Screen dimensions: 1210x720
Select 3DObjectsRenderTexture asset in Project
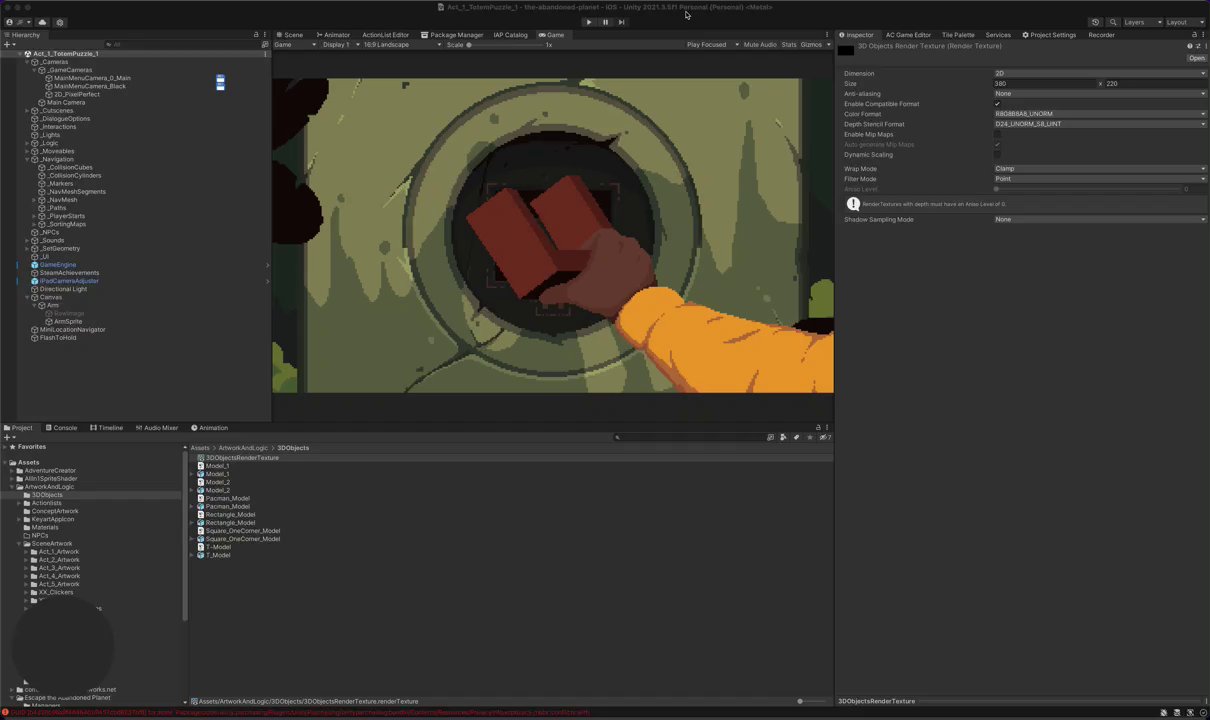(x=242, y=458)
